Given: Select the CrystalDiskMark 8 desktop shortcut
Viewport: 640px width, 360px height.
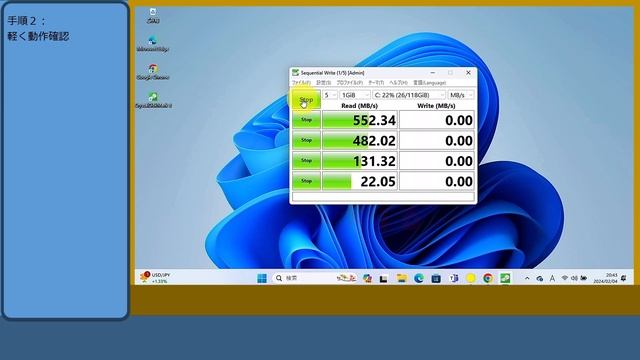Looking at the screenshot, I should coord(153,100).
